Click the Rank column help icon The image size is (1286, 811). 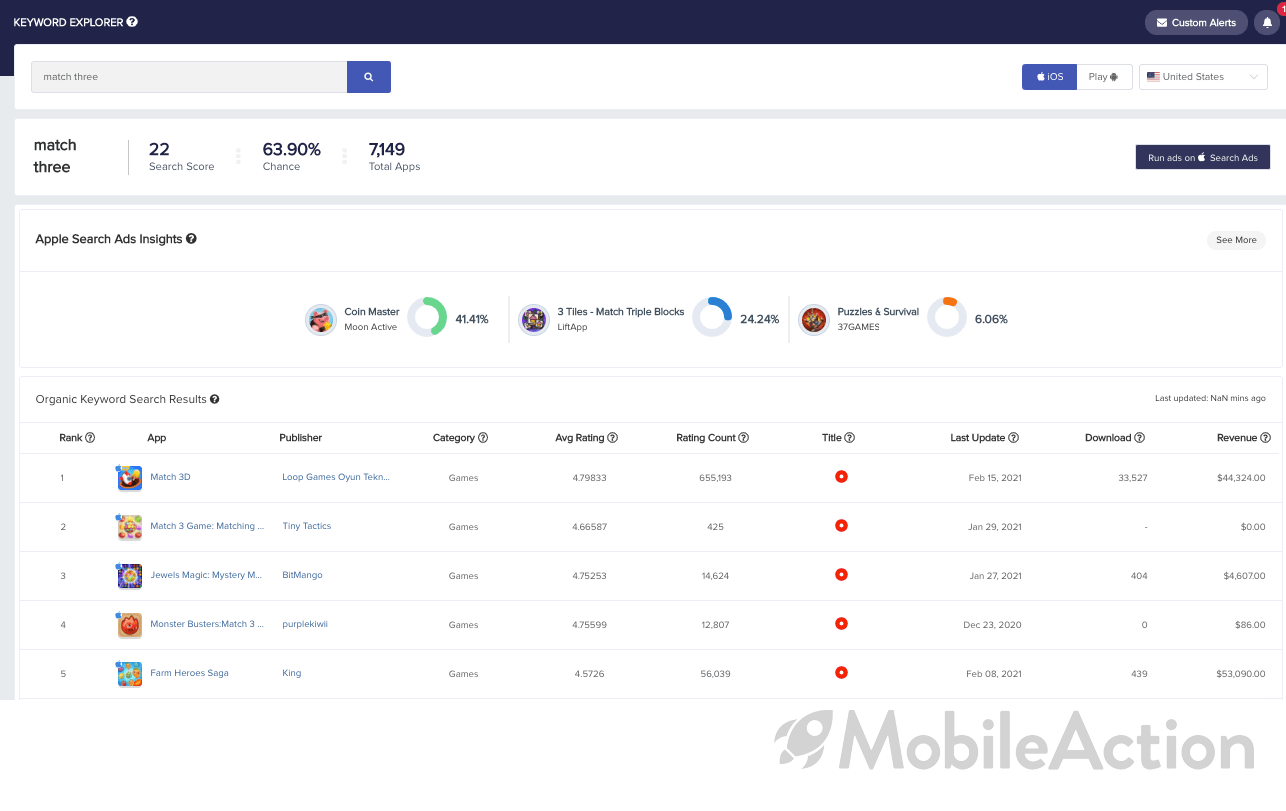point(90,438)
